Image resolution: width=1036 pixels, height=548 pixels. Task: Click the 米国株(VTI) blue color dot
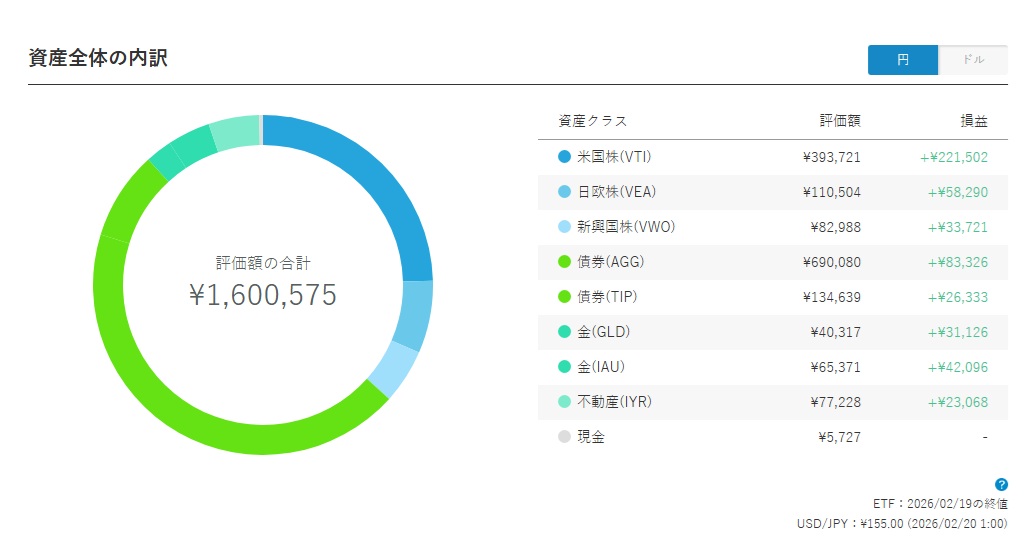click(x=565, y=157)
